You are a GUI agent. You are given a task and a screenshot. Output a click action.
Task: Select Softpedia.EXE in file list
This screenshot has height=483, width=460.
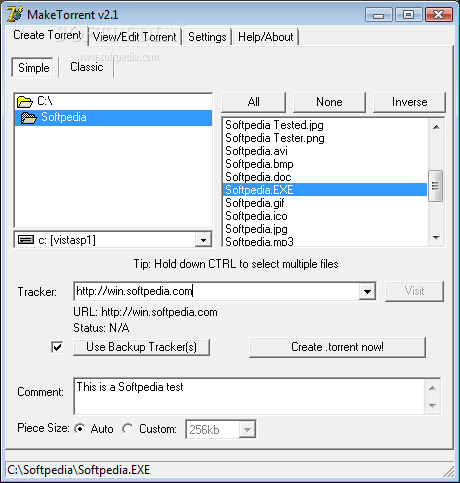[325, 190]
